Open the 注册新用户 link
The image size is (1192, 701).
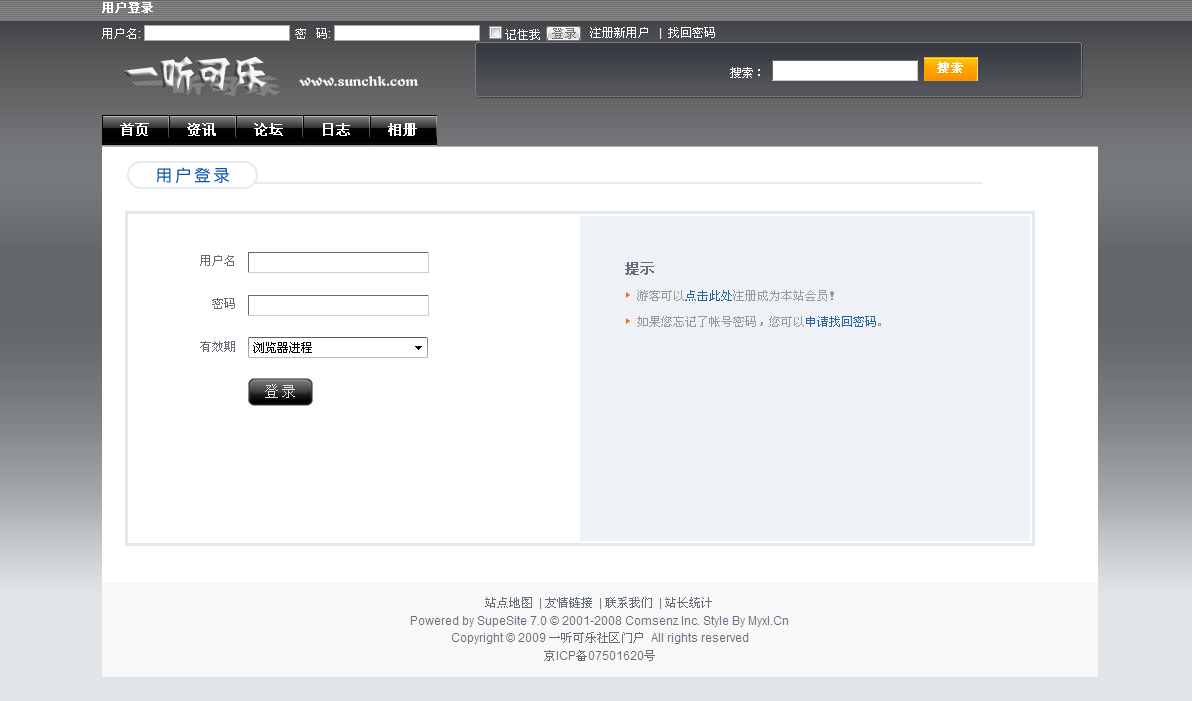coord(619,33)
